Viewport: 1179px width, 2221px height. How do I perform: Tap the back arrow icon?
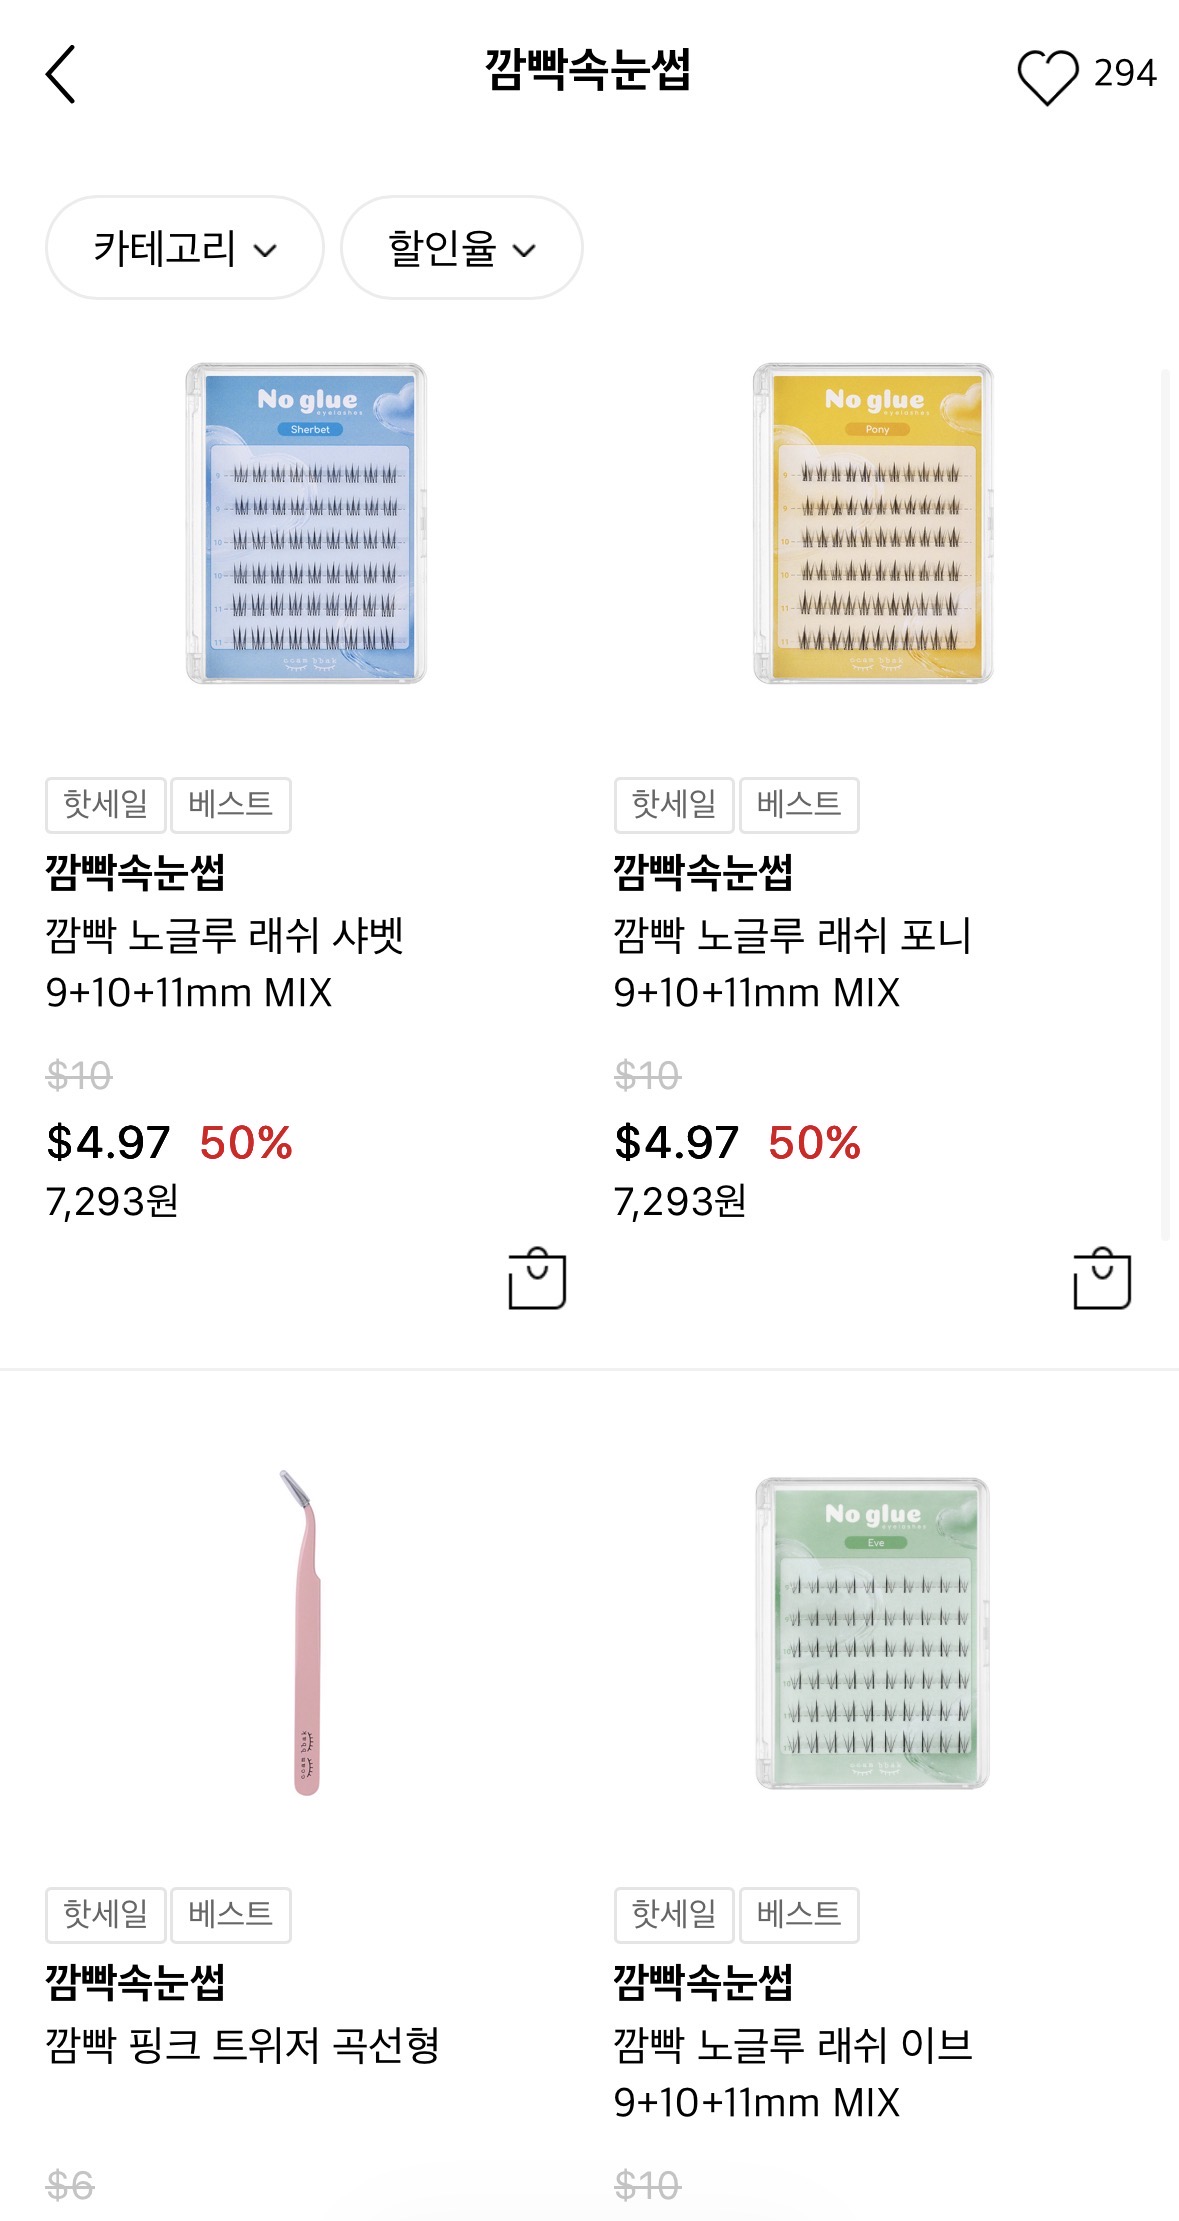pos(61,74)
